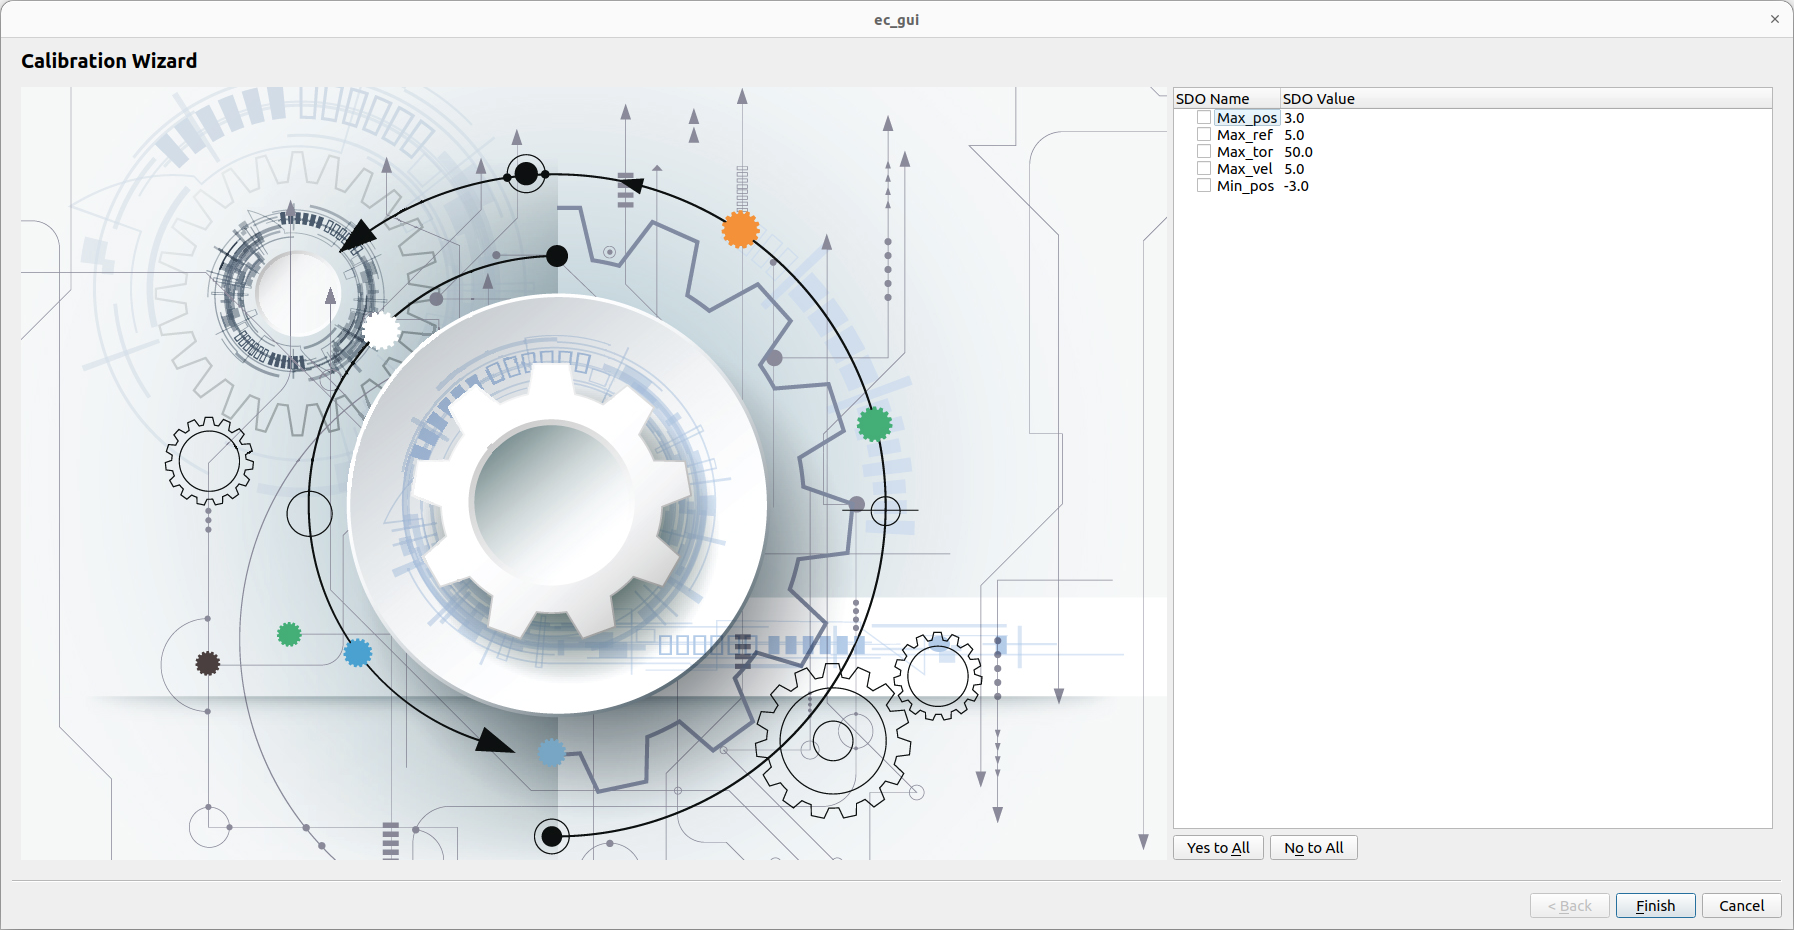1794x930 pixels.
Task: Click No to All button
Action: (x=1313, y=848)
